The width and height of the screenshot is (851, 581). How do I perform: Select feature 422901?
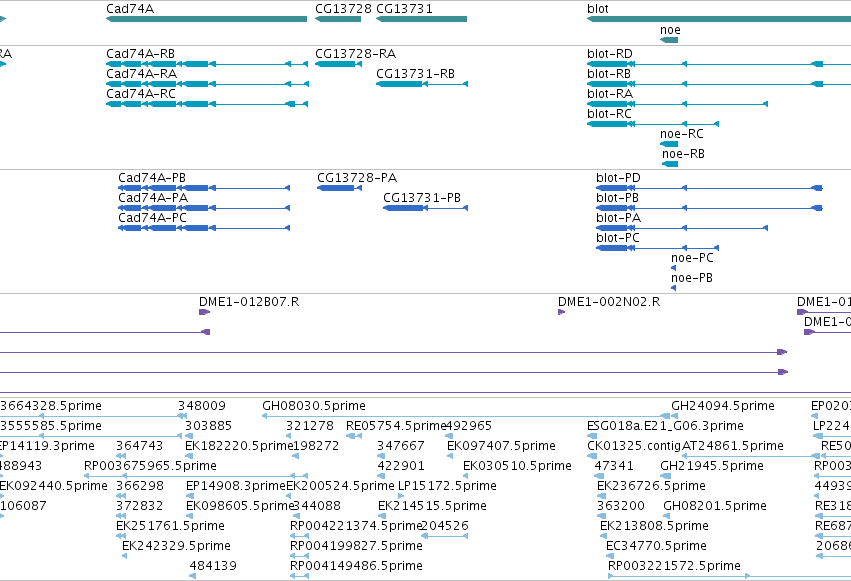401,466
